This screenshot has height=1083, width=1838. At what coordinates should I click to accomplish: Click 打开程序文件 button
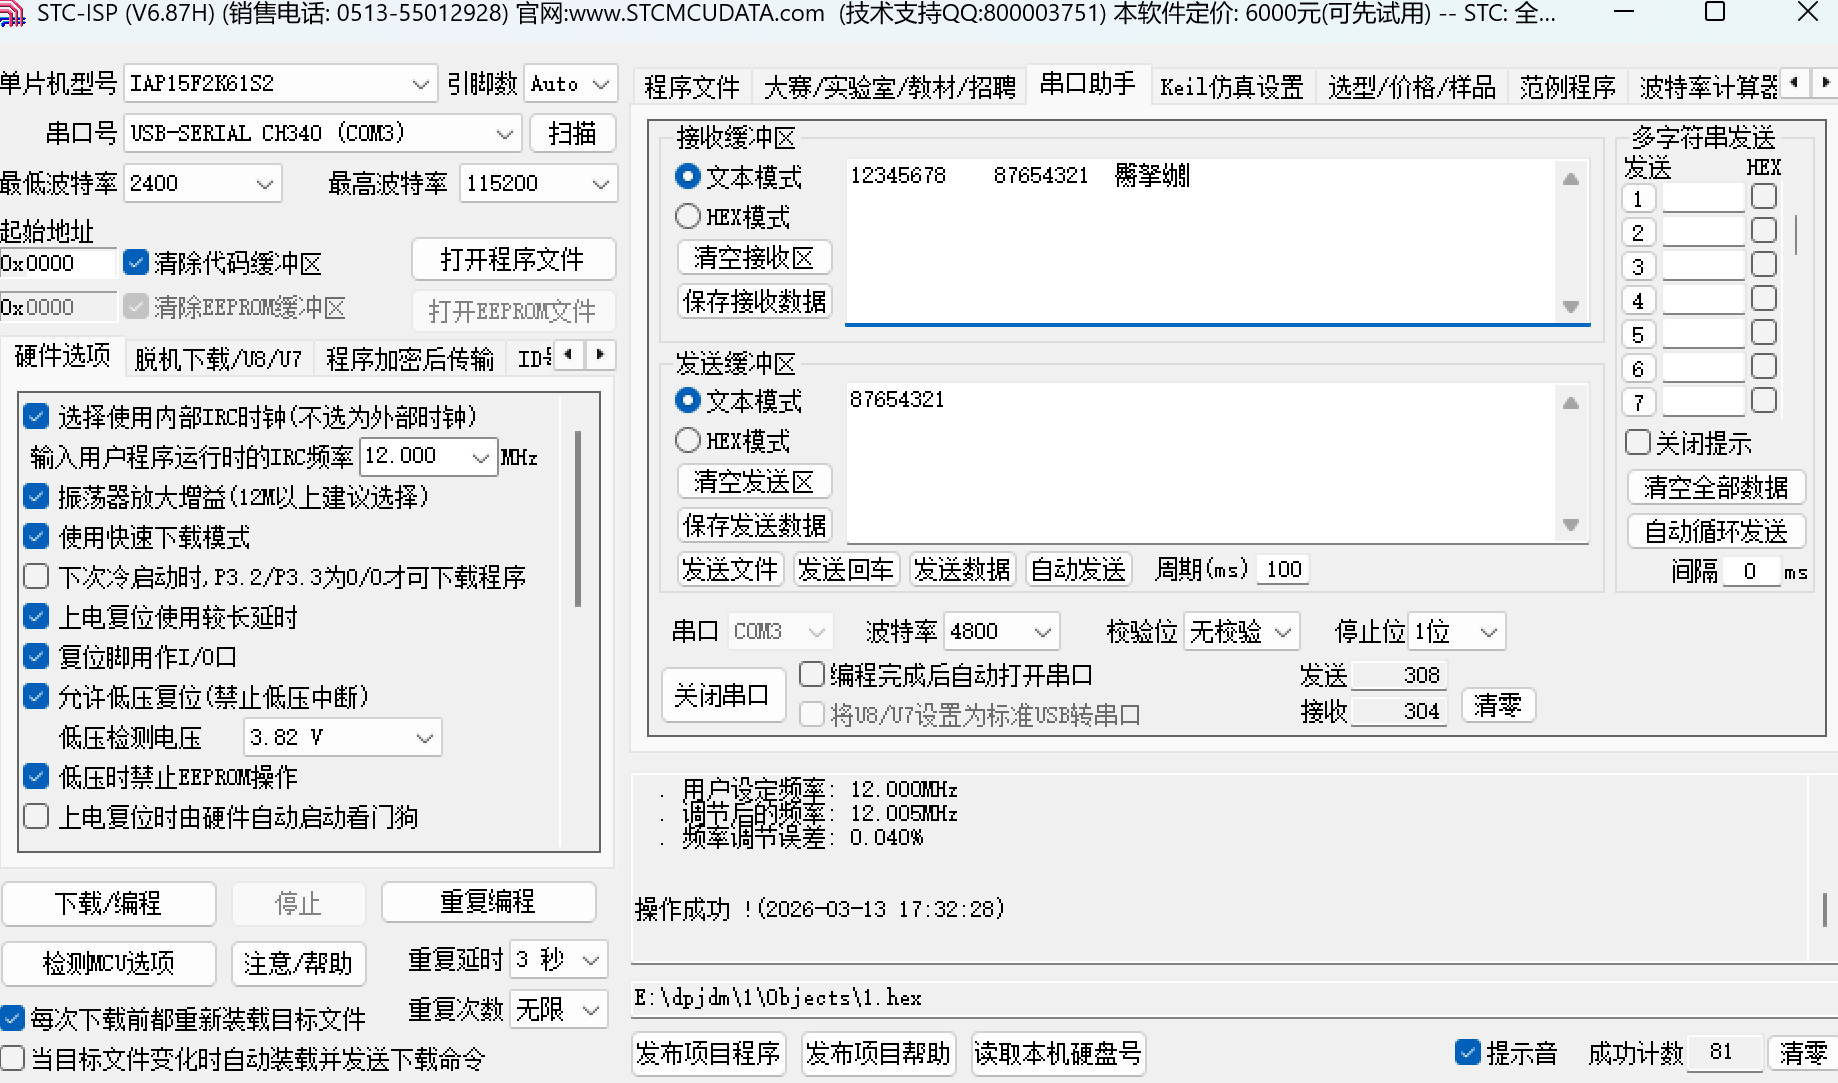(512, 259)
